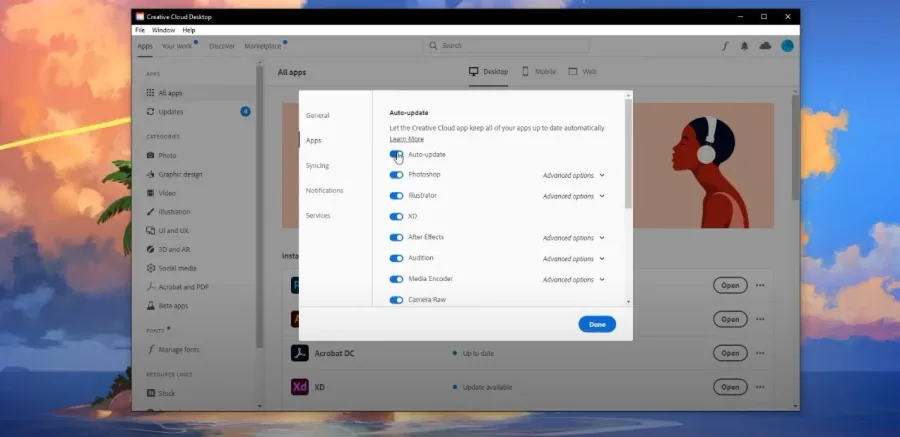The image size is (900, 437).
Task: Click the All apps grid icon
Action: pos(150,92)
